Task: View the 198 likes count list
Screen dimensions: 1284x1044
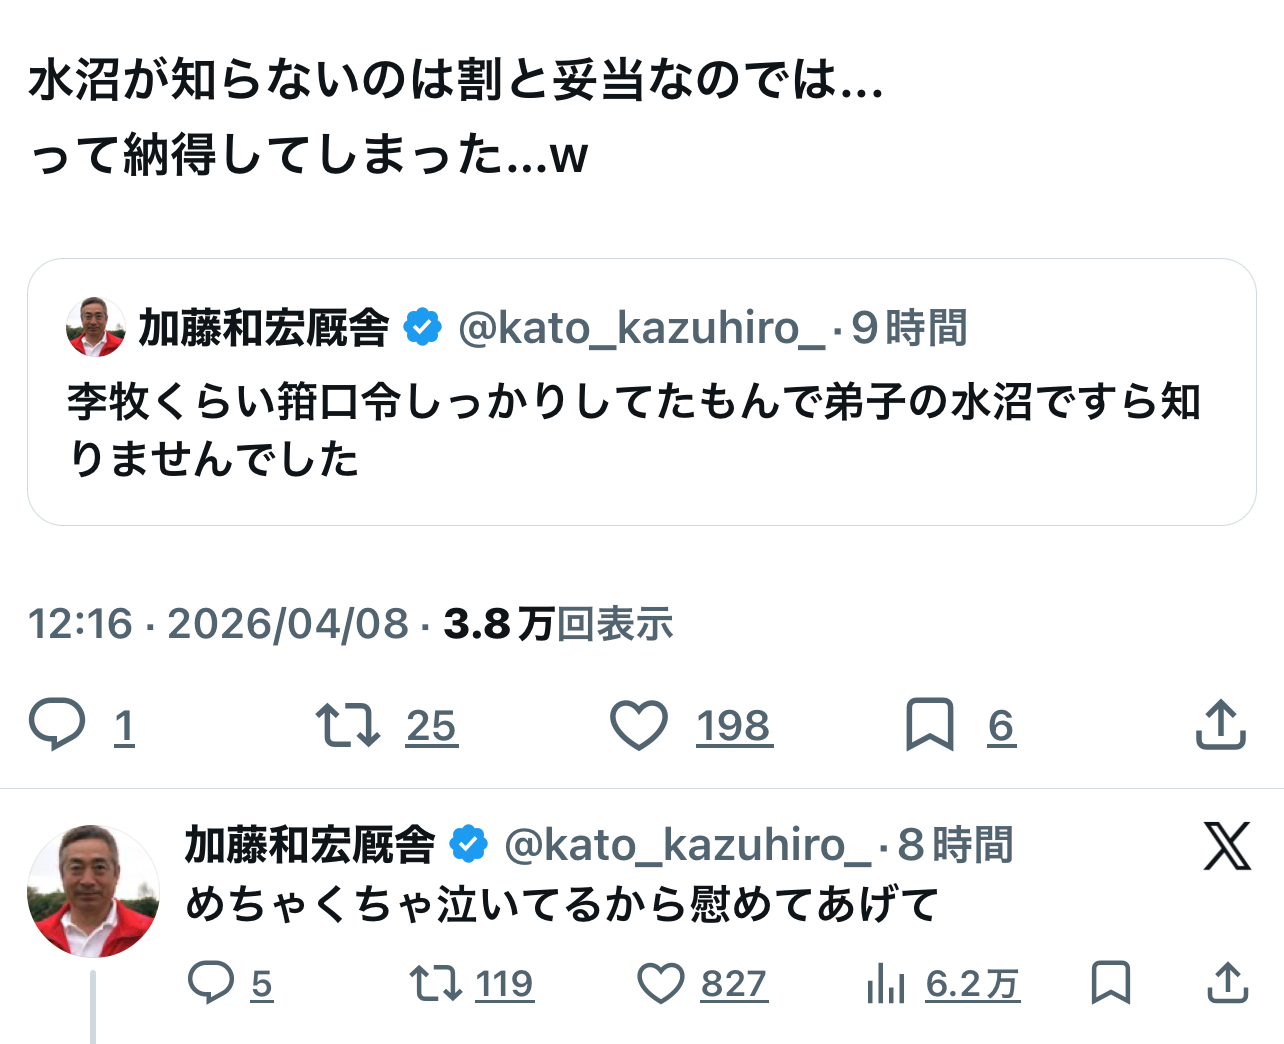Action: tap(734, 726)
